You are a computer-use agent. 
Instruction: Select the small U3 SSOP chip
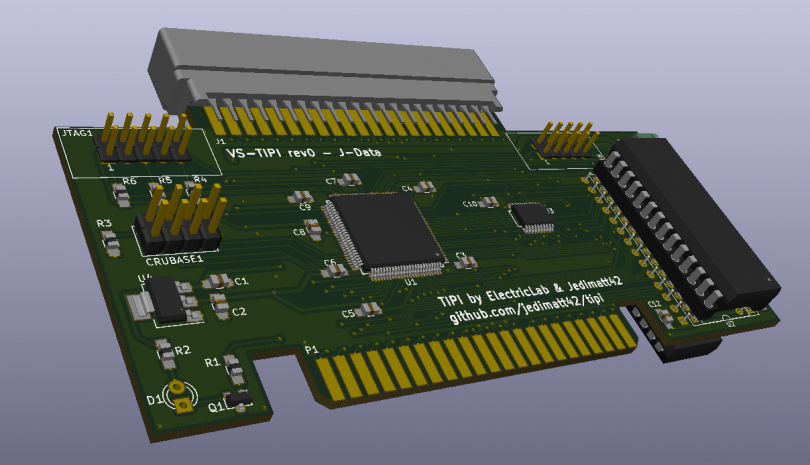coord(532,218)
